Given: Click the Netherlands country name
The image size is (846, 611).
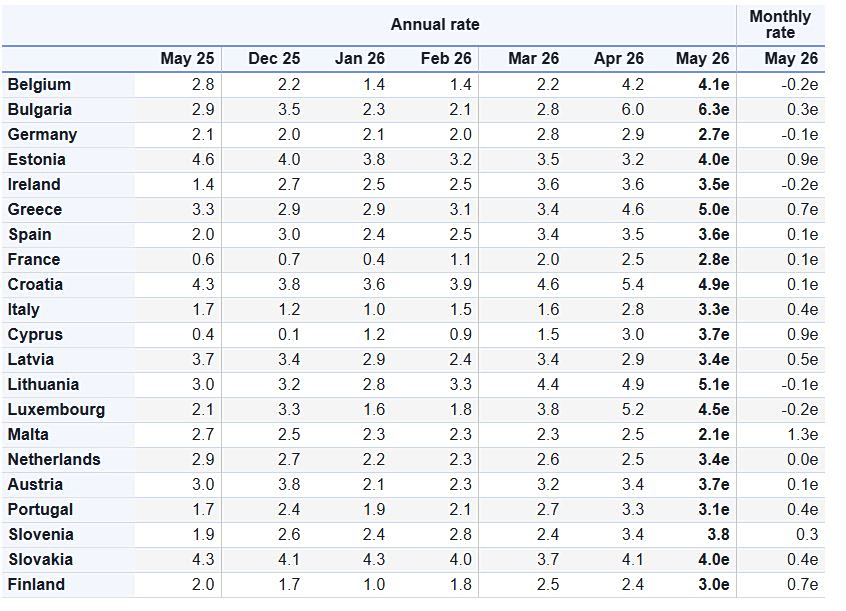Looking at the screenshot, I should (x=54, y=459).
